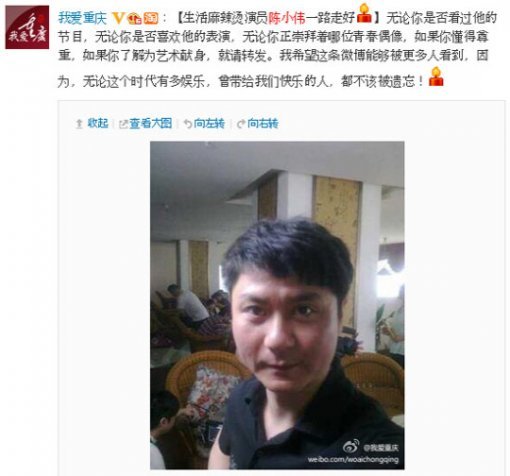Viewport: 510px width, 476px height.
Task: Collapse the image with 收起
Action: [98, 124]
